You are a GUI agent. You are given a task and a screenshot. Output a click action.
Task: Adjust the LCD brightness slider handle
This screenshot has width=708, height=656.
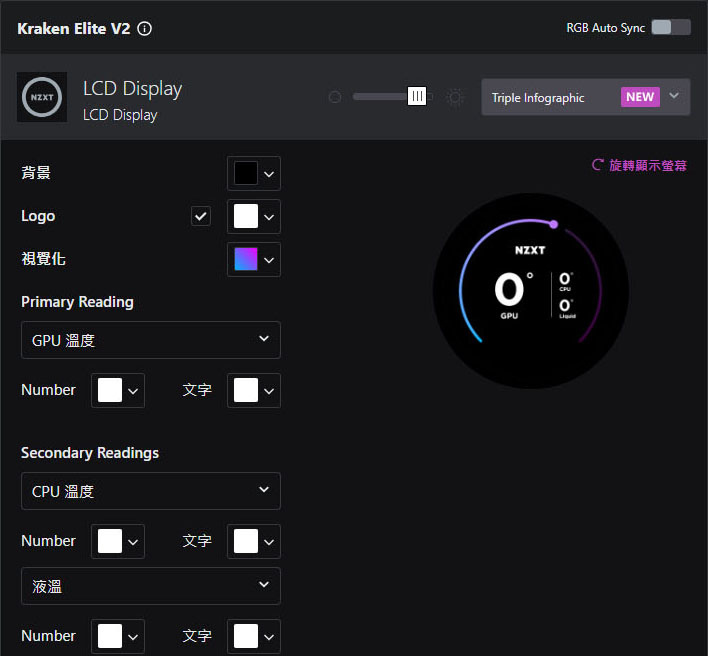(417, 96)
